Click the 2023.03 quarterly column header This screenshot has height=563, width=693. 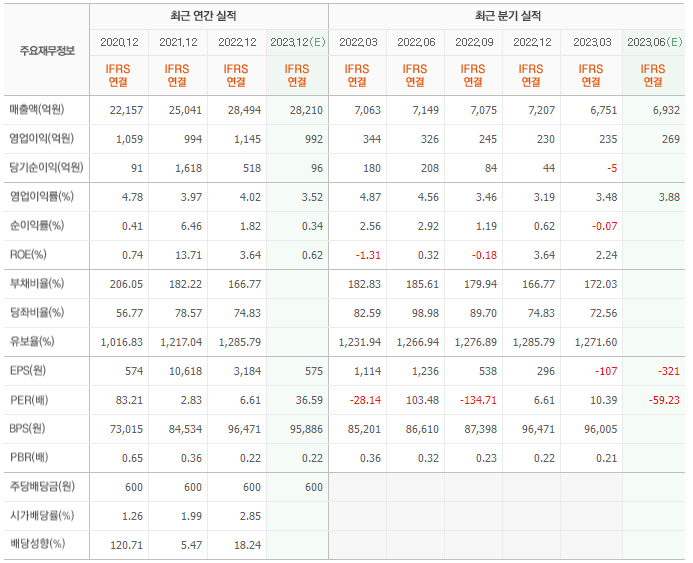pos(592,42)
